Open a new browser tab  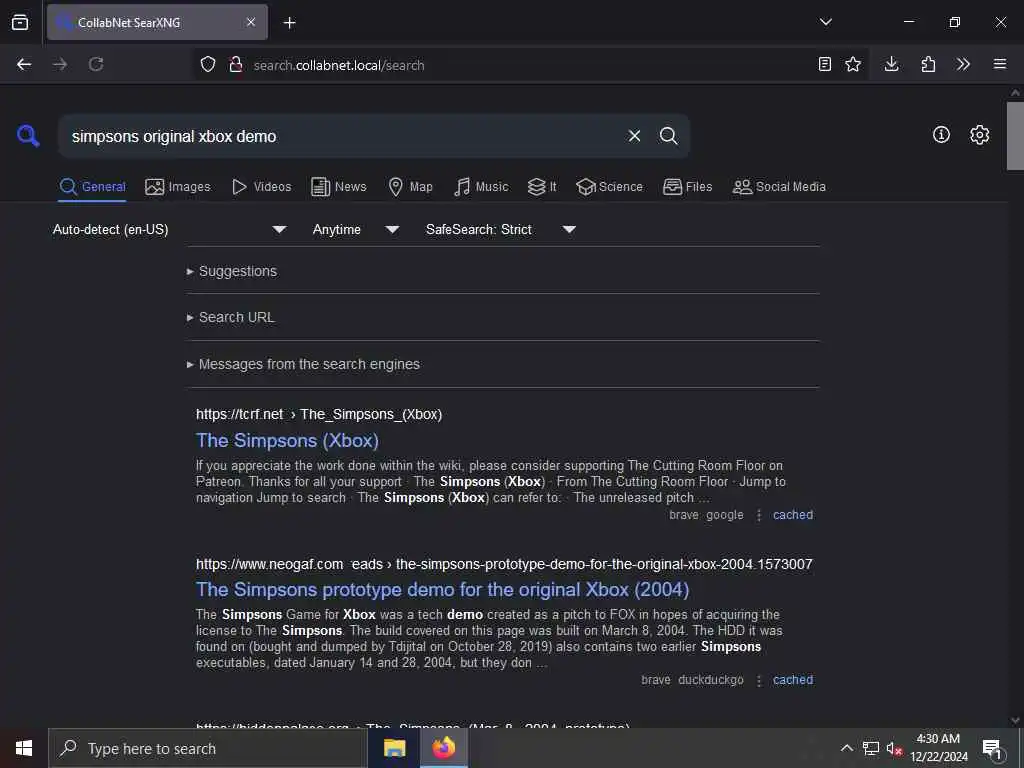click(289, 23)
